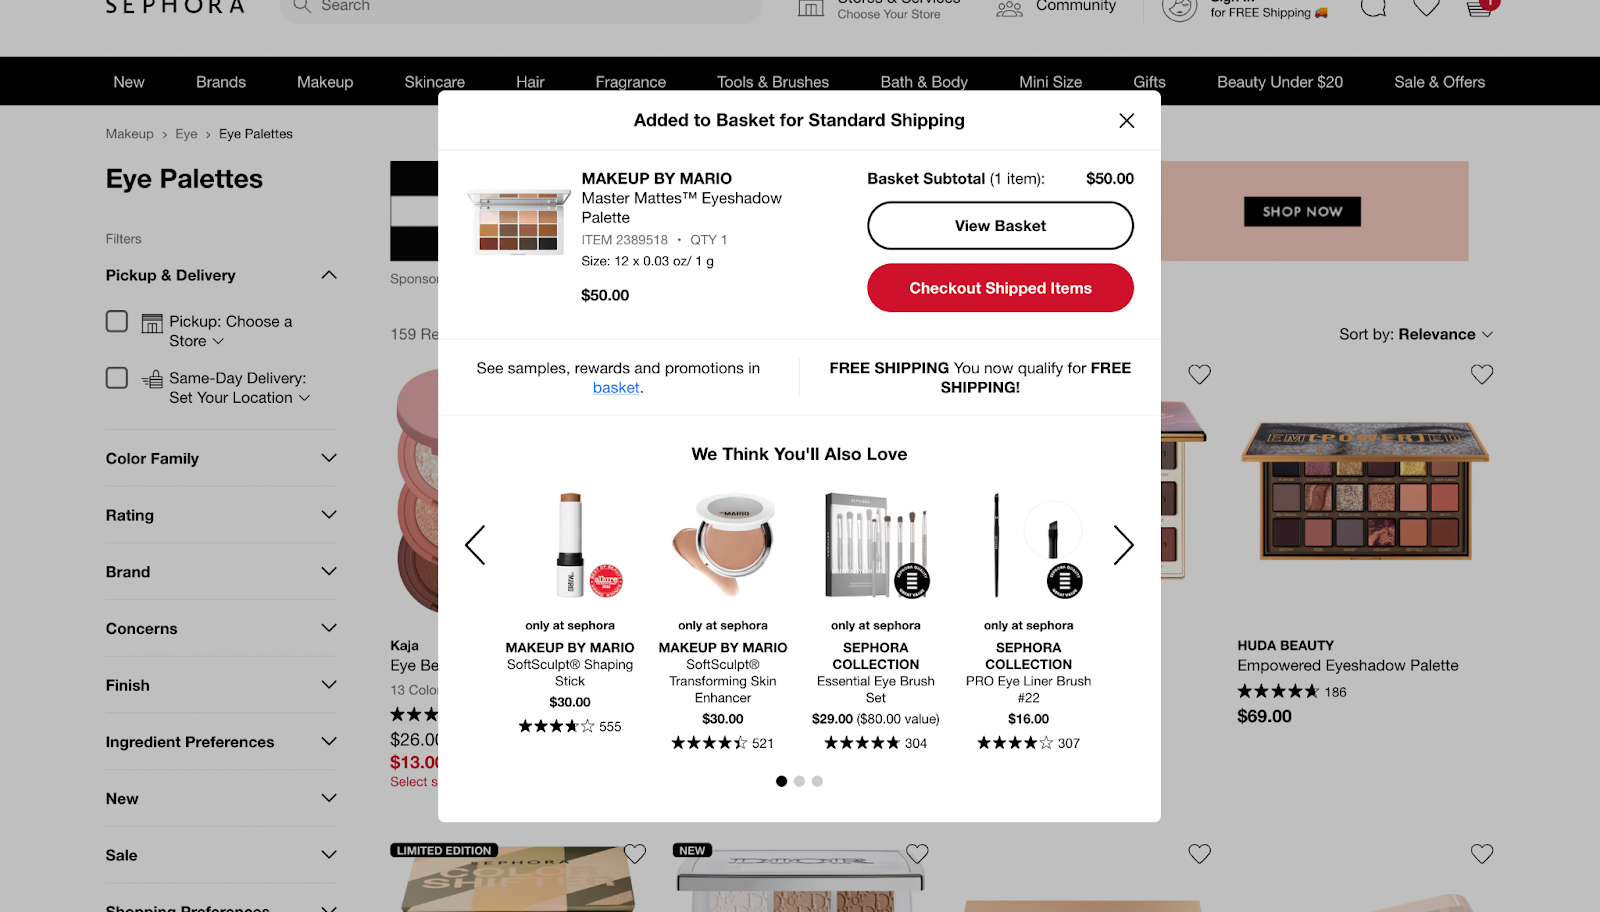This screenshot has width=1600, height=912.
Task: Click the search magnifier icon
Action: click(302, 6)
